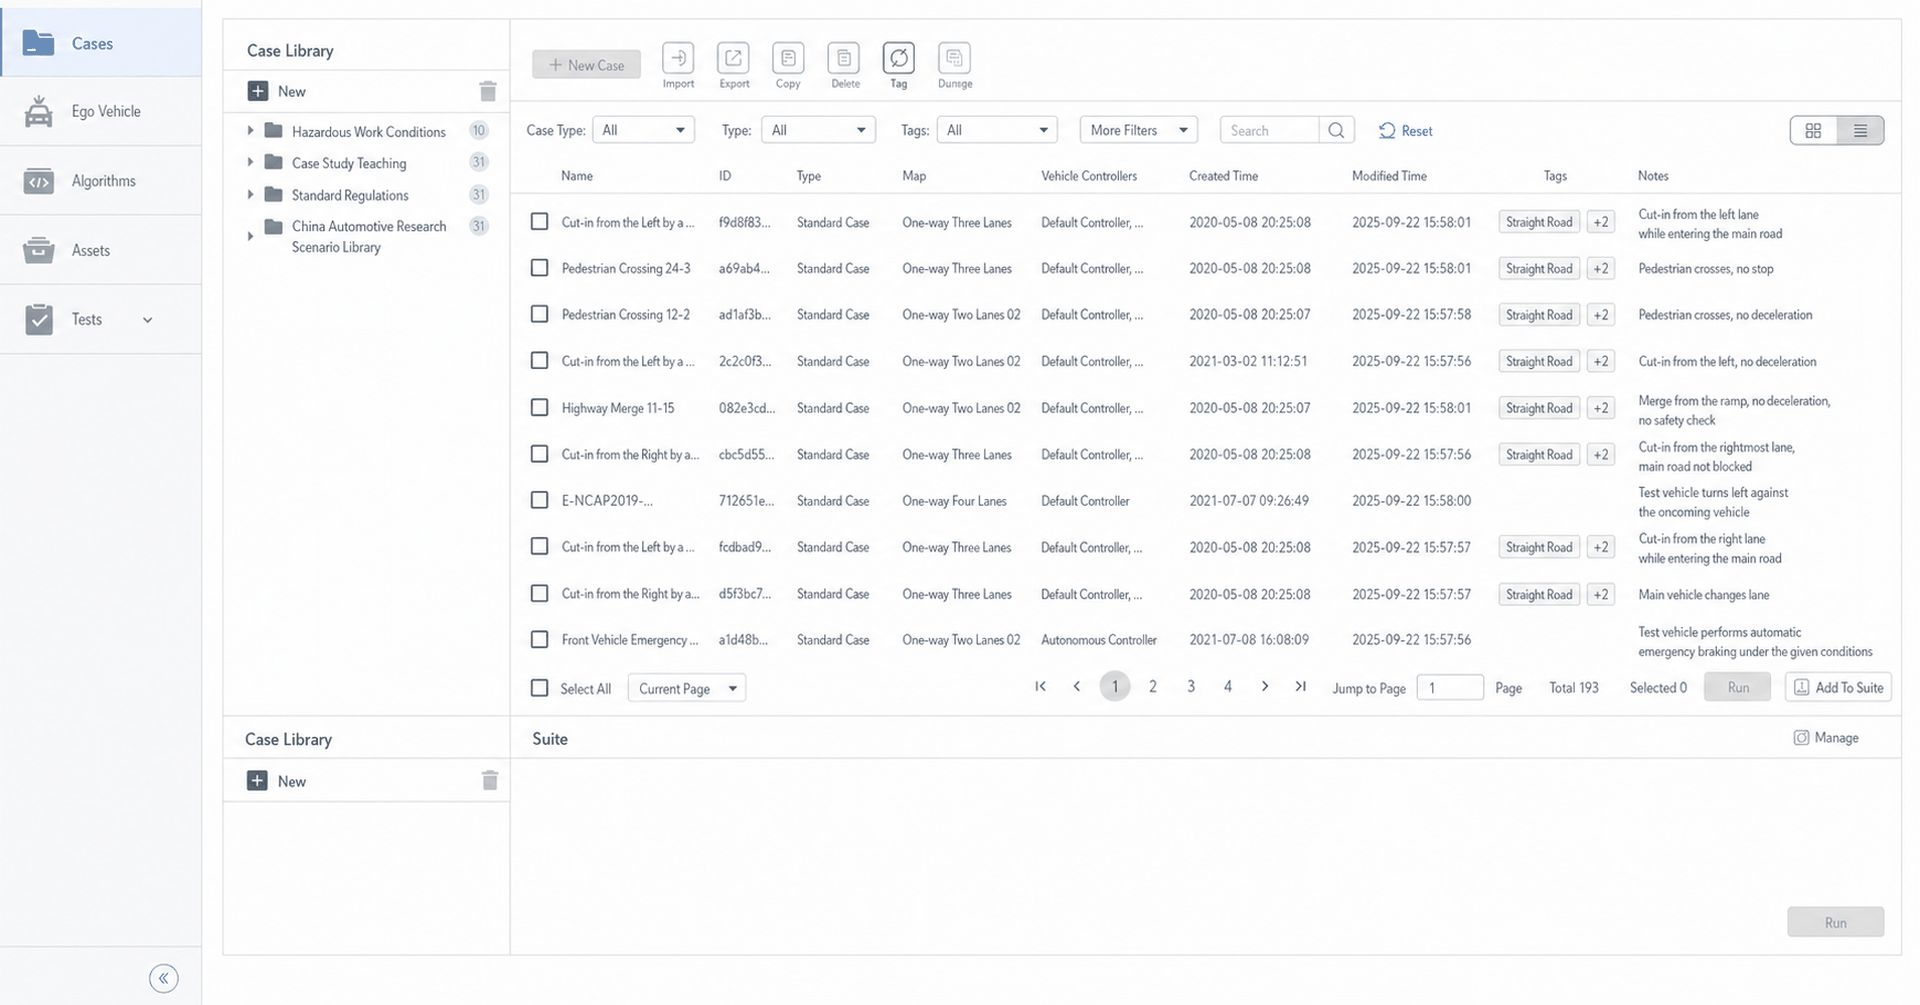This screenshot has width=1920, height=1005.
Task: Open the More Filters dropdown
Action: click(1138, 130)
